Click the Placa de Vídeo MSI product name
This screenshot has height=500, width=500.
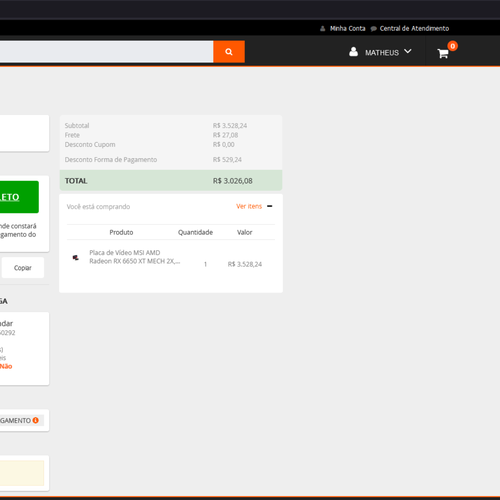tap(135, 257)
